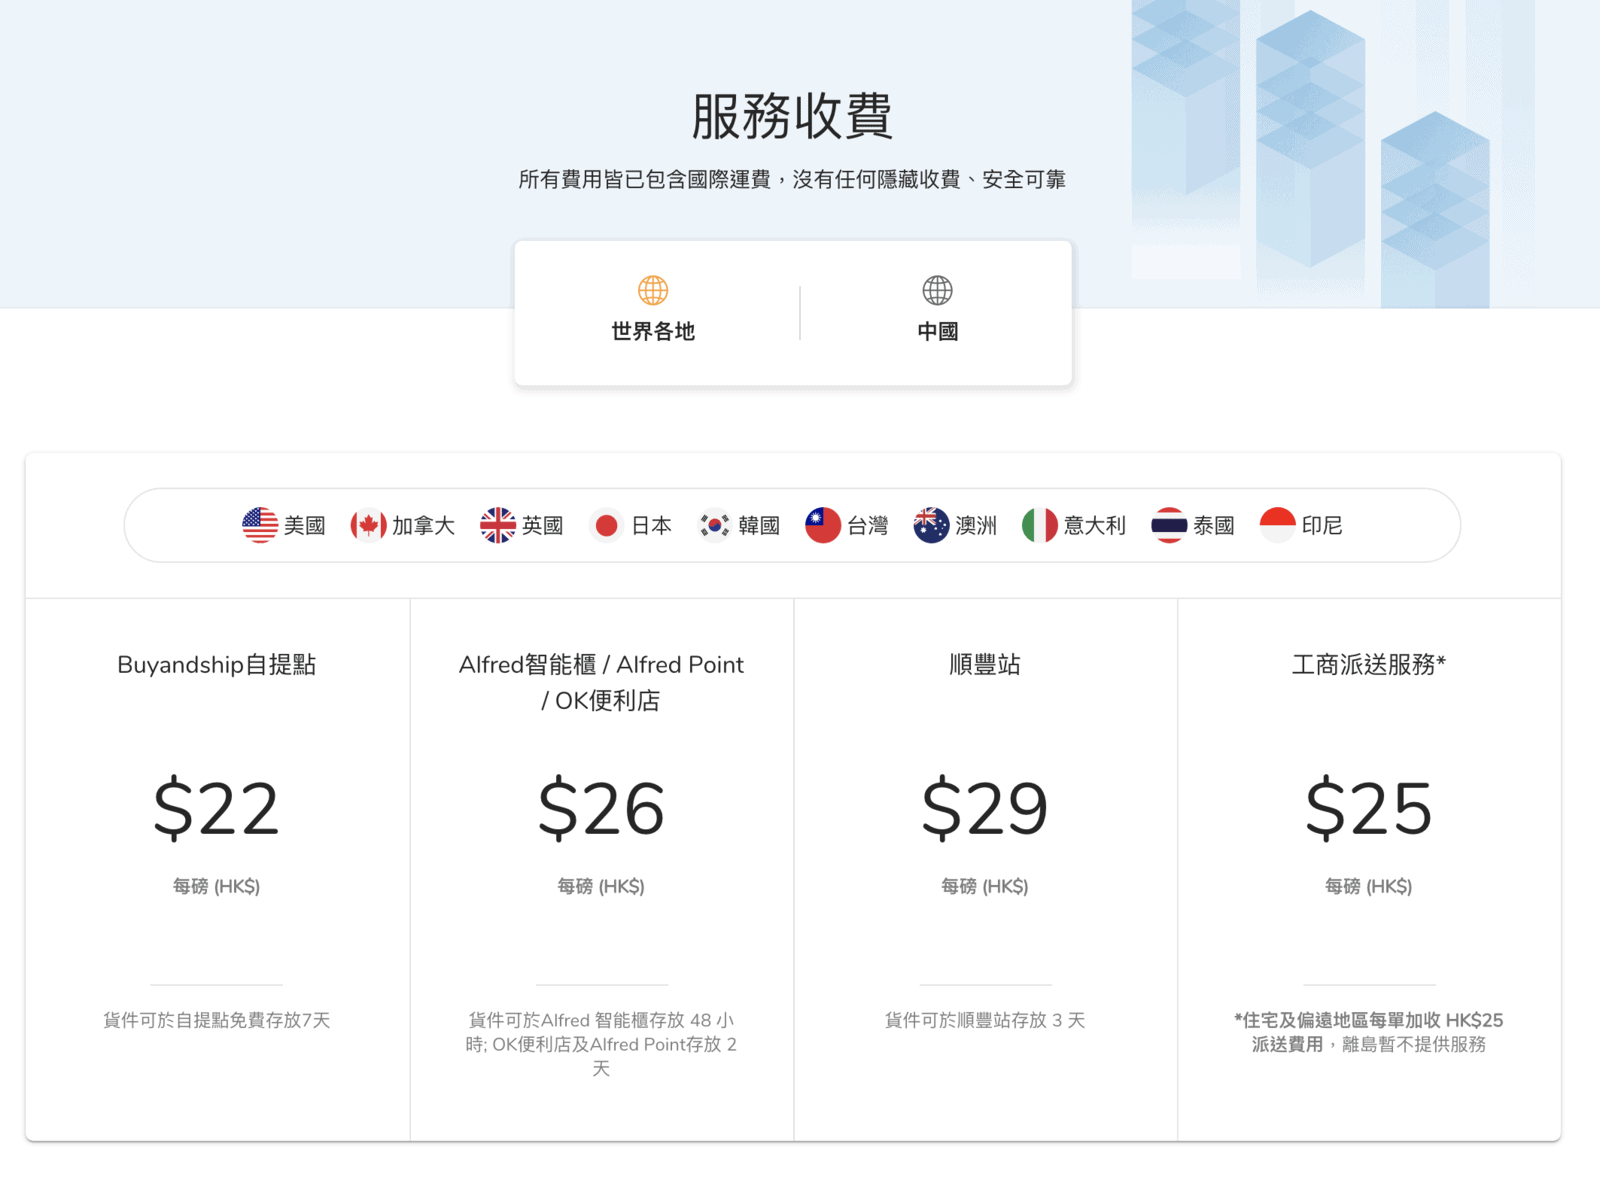Choose 加拿大 country label

[x=424, y=525]
